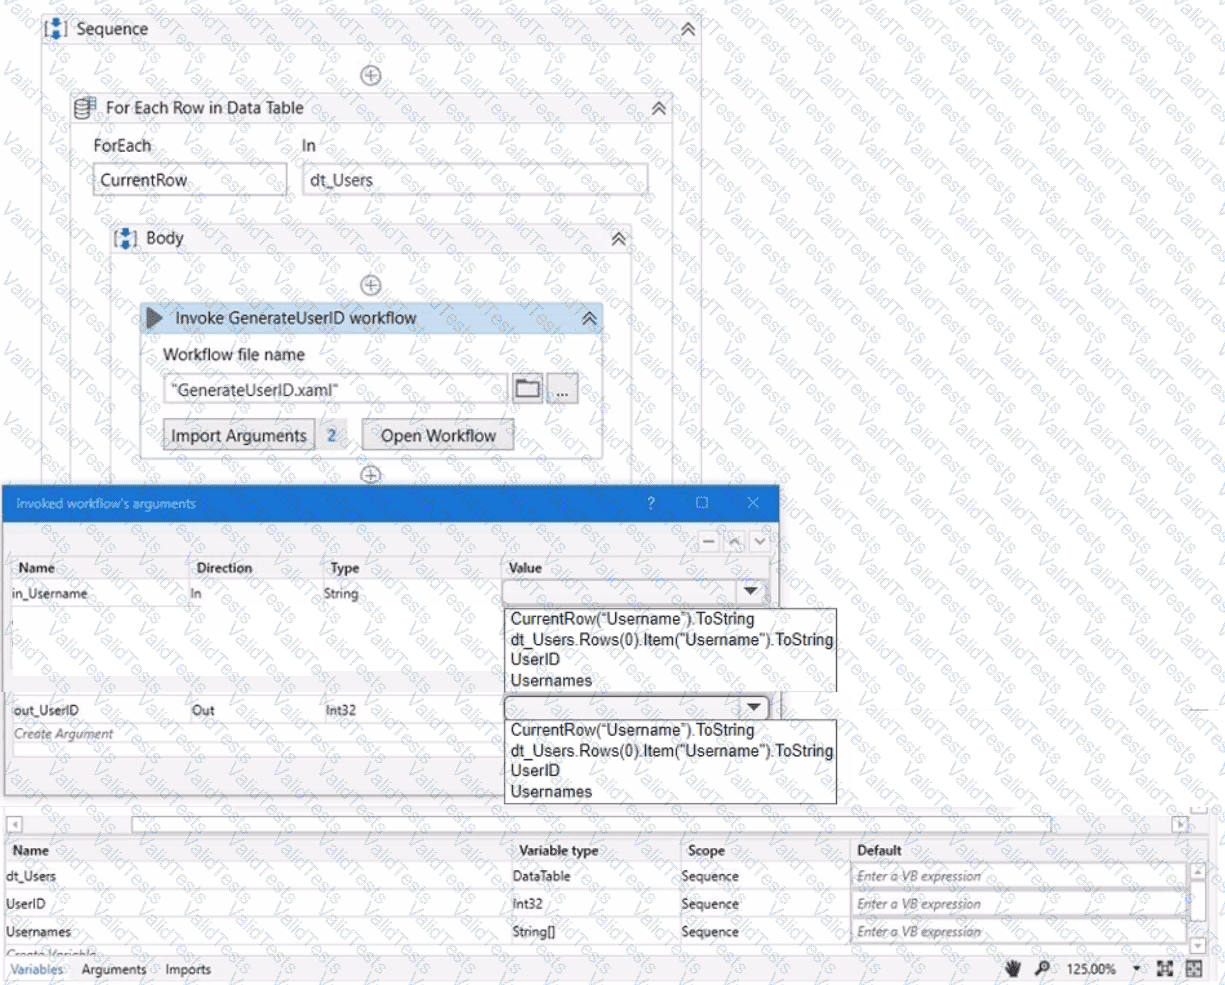Open the in_Username value dropdown

[x=750, y=592]
